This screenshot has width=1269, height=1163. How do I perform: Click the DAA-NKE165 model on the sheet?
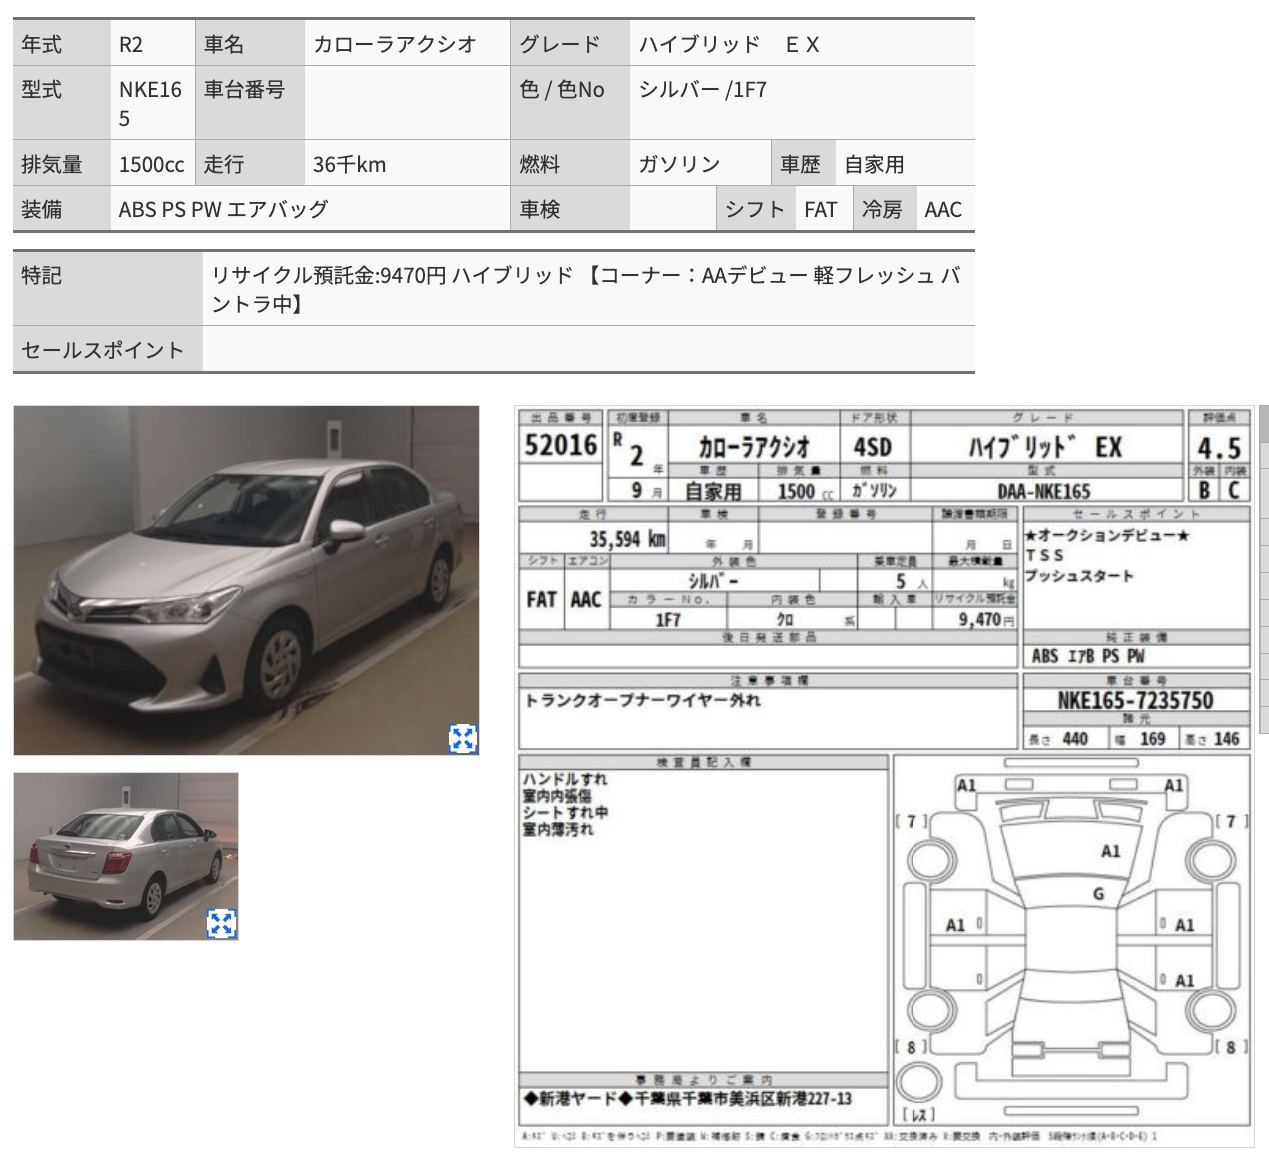click(x=1044, y=491)
